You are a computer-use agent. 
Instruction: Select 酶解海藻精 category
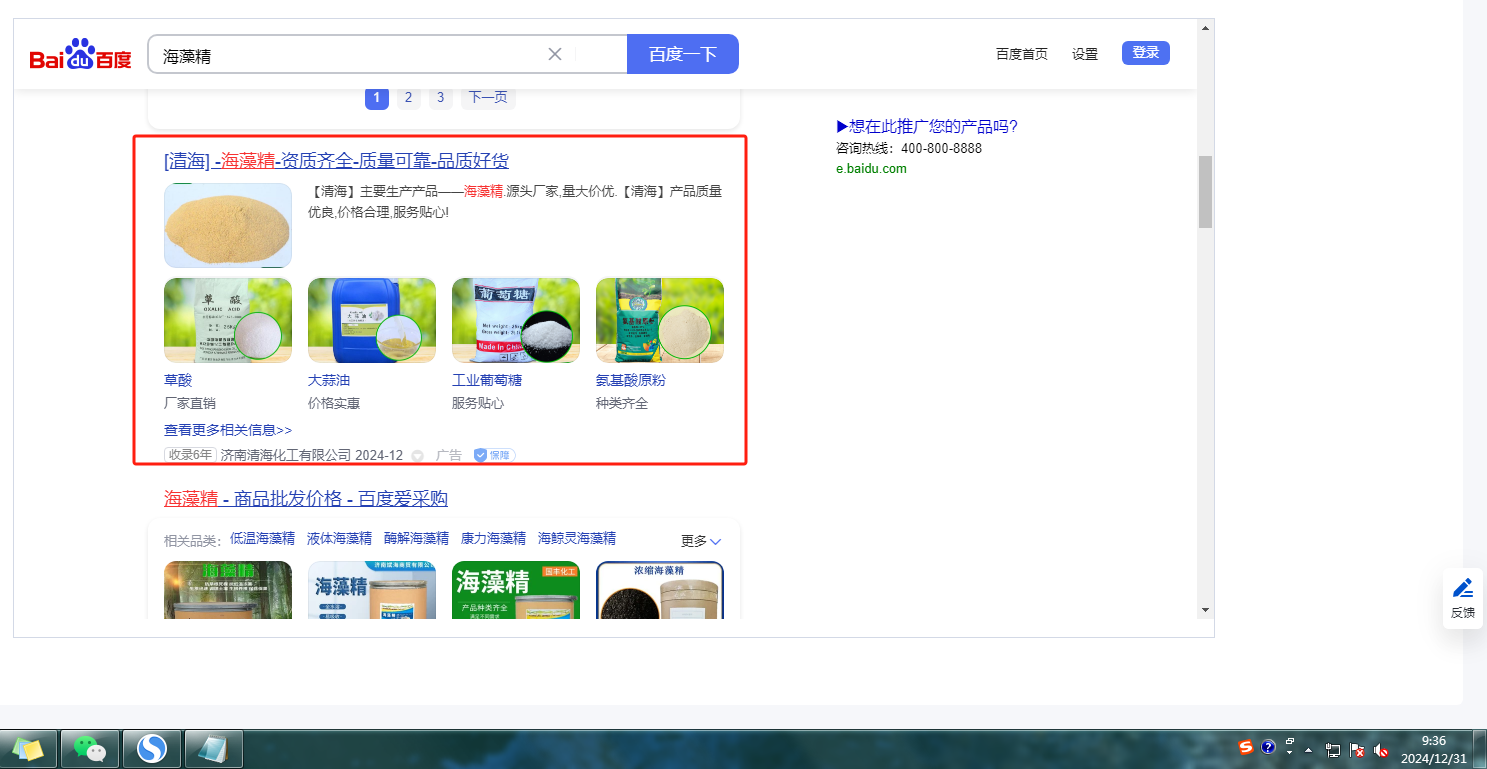coord(416,538)
